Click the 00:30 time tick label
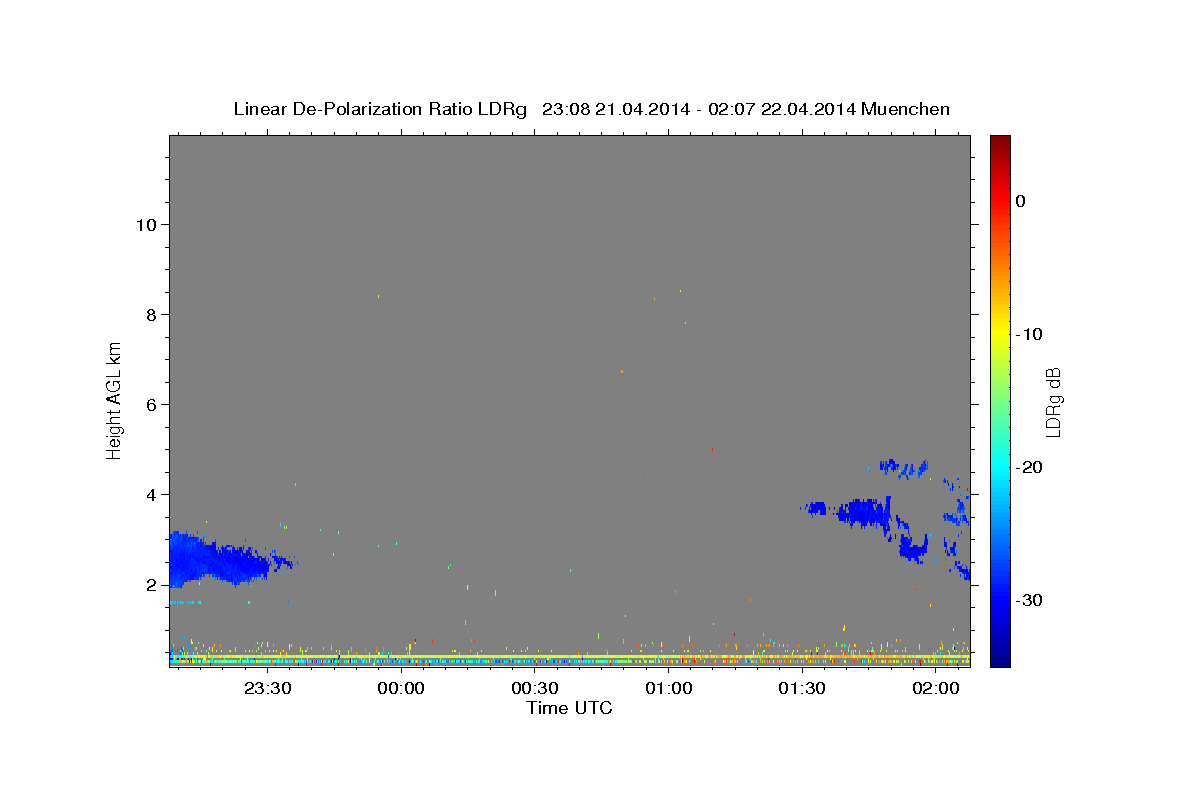 coord(535,688)
